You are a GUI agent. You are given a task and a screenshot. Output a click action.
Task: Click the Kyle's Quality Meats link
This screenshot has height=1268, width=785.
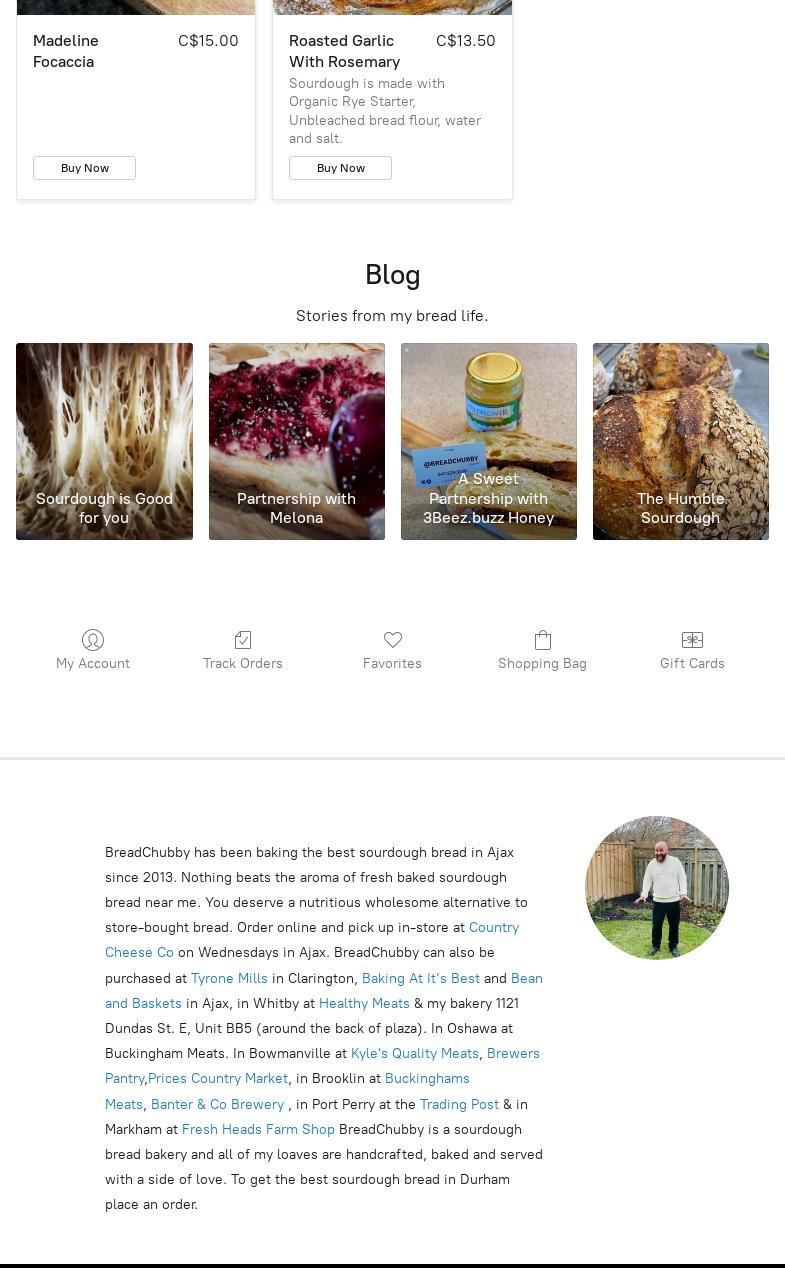pyautogui.click(x=415, y=1053)
